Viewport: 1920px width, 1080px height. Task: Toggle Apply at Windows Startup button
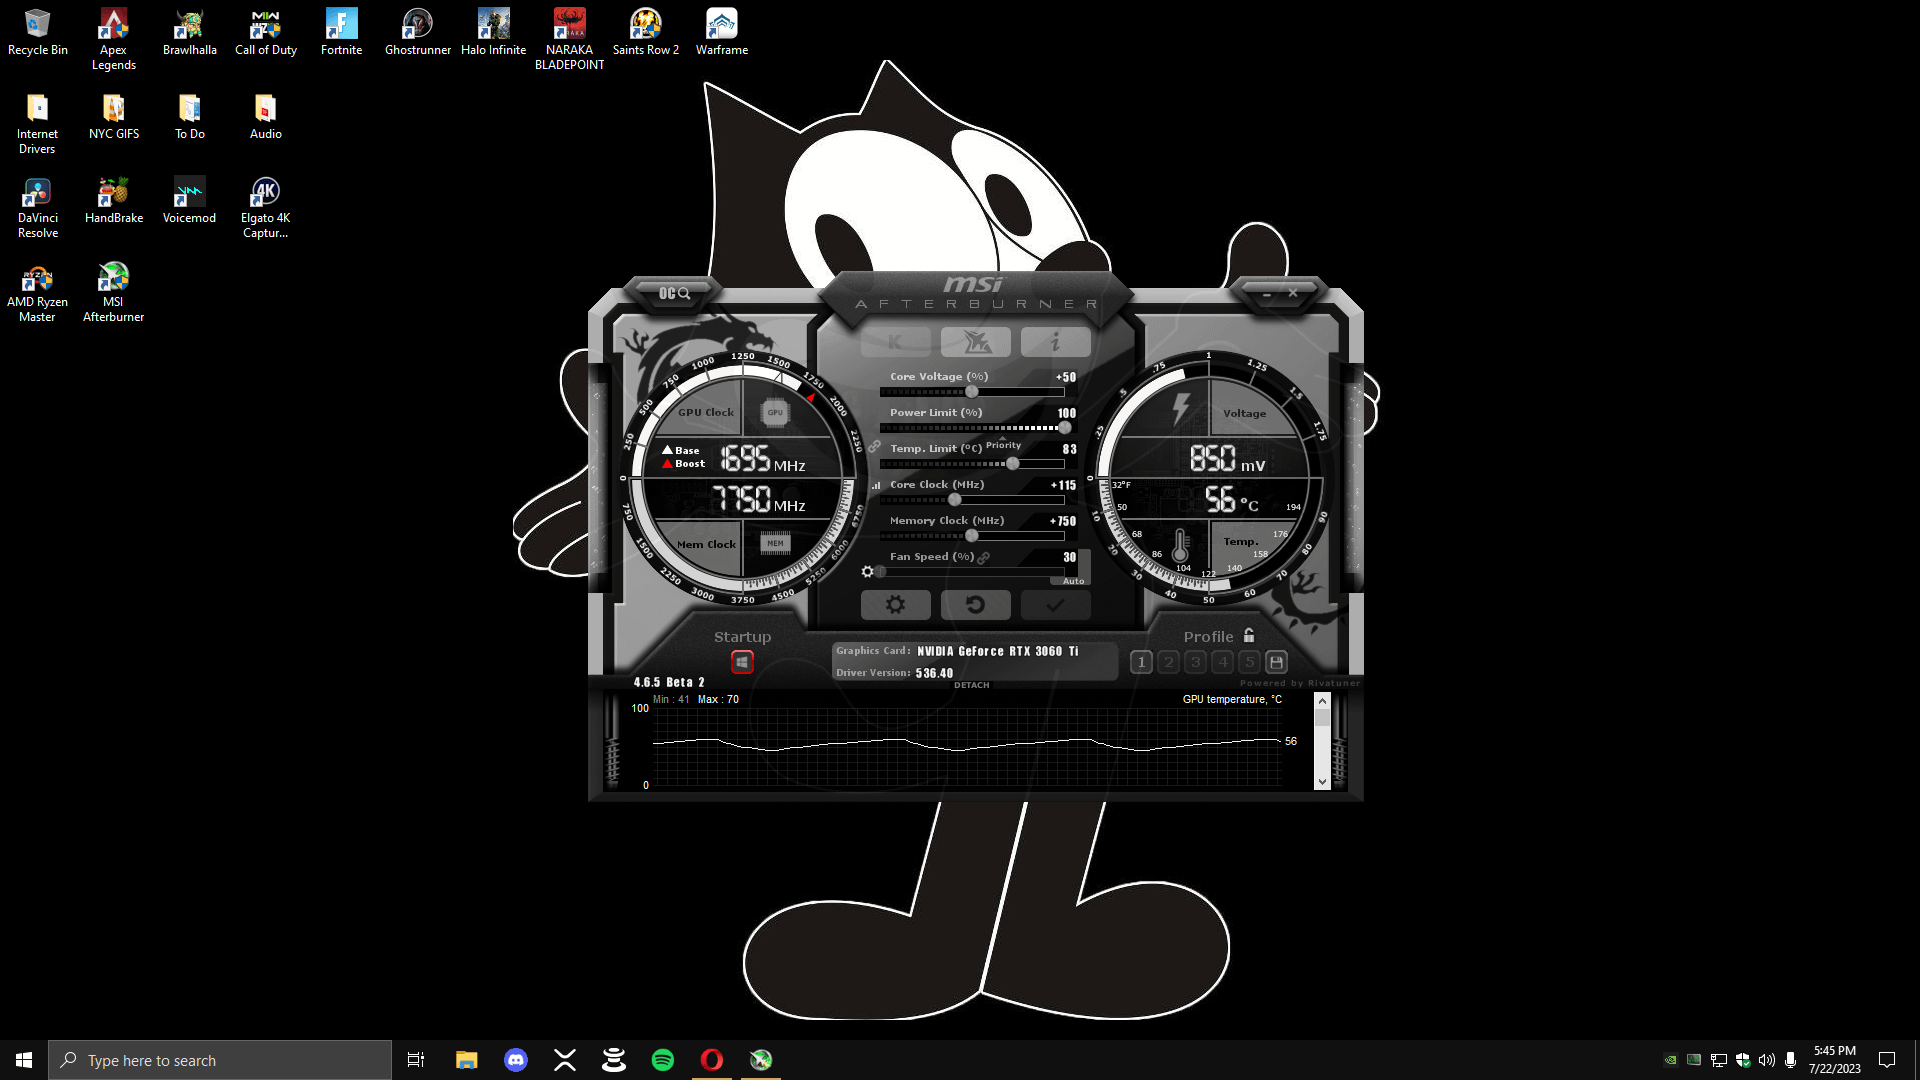pyautogui.click(x=742, y=662)
